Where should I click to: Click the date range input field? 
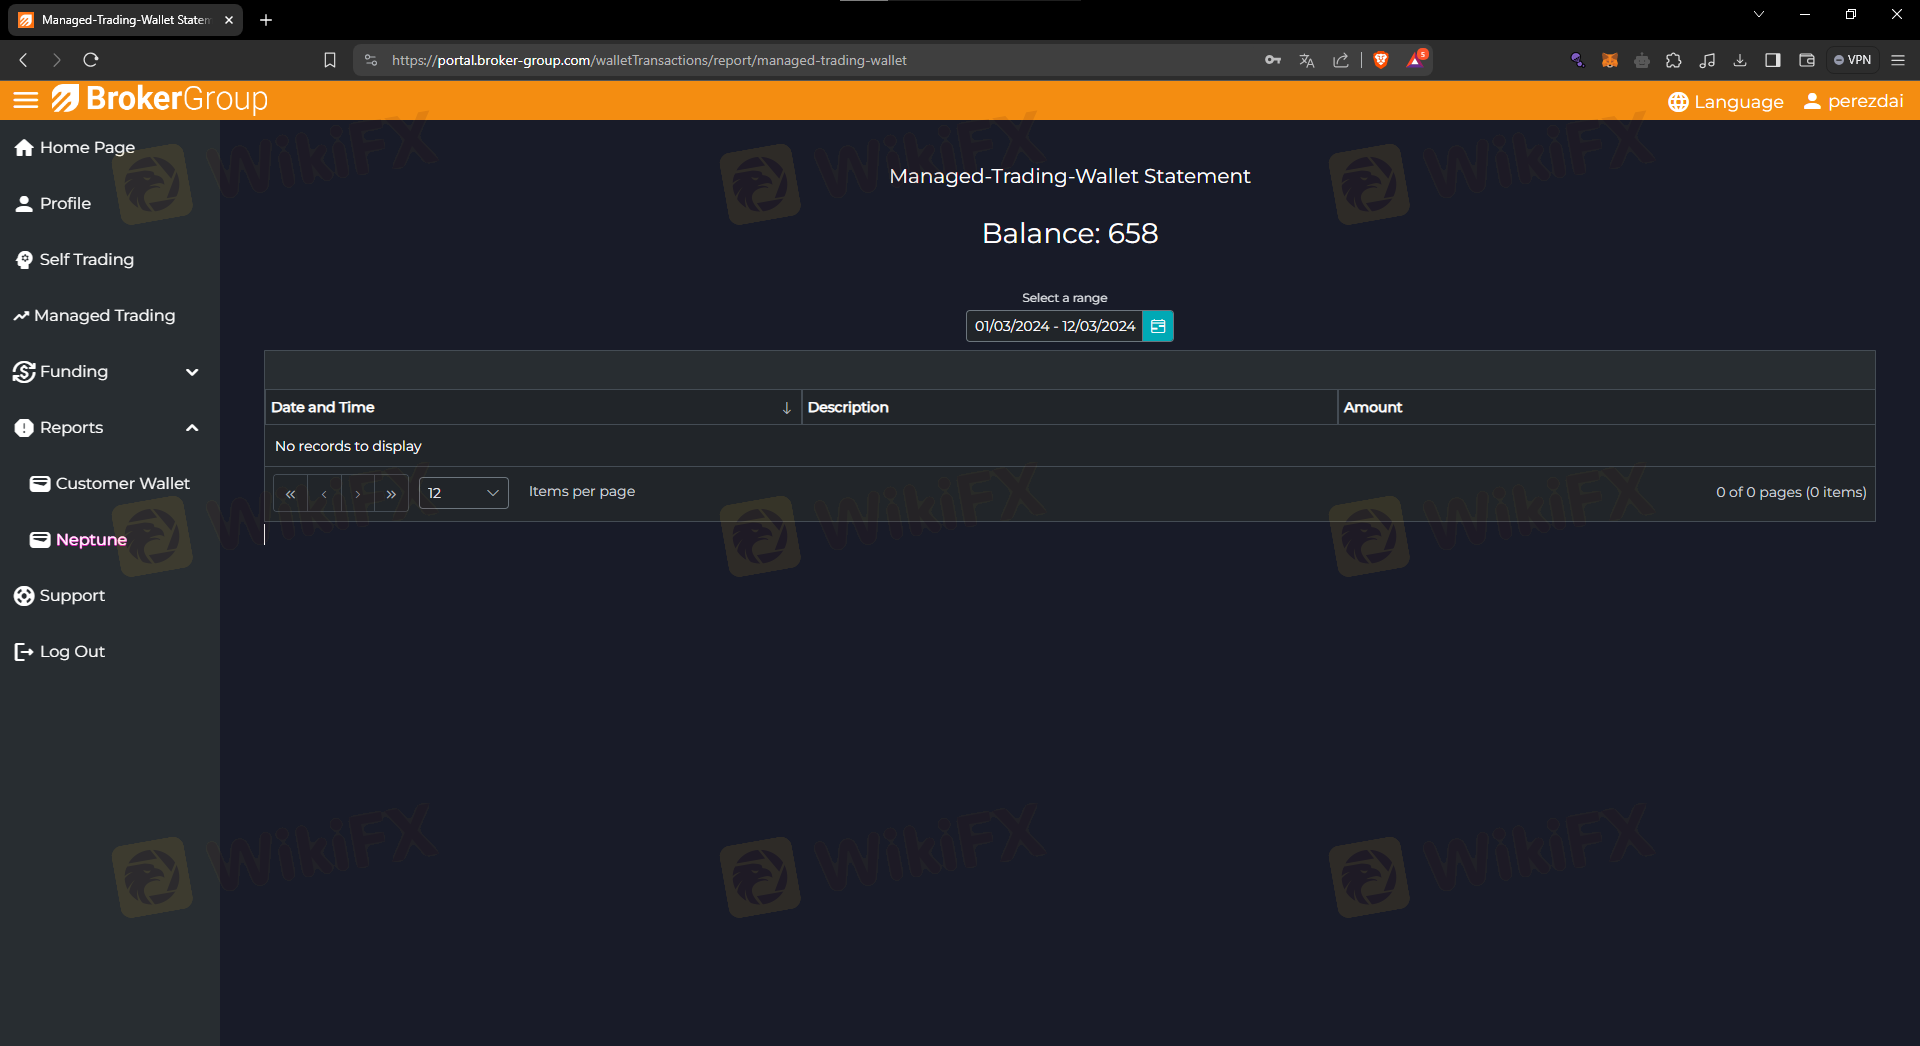(x=1054, y=326)
